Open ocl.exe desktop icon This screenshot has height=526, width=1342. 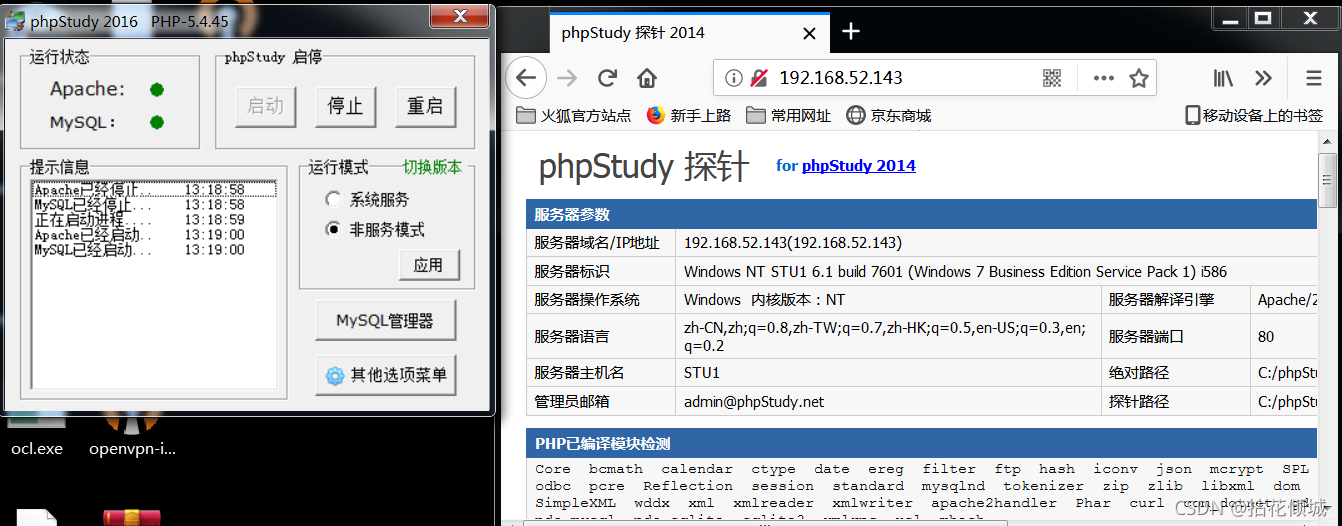(37, 436)
